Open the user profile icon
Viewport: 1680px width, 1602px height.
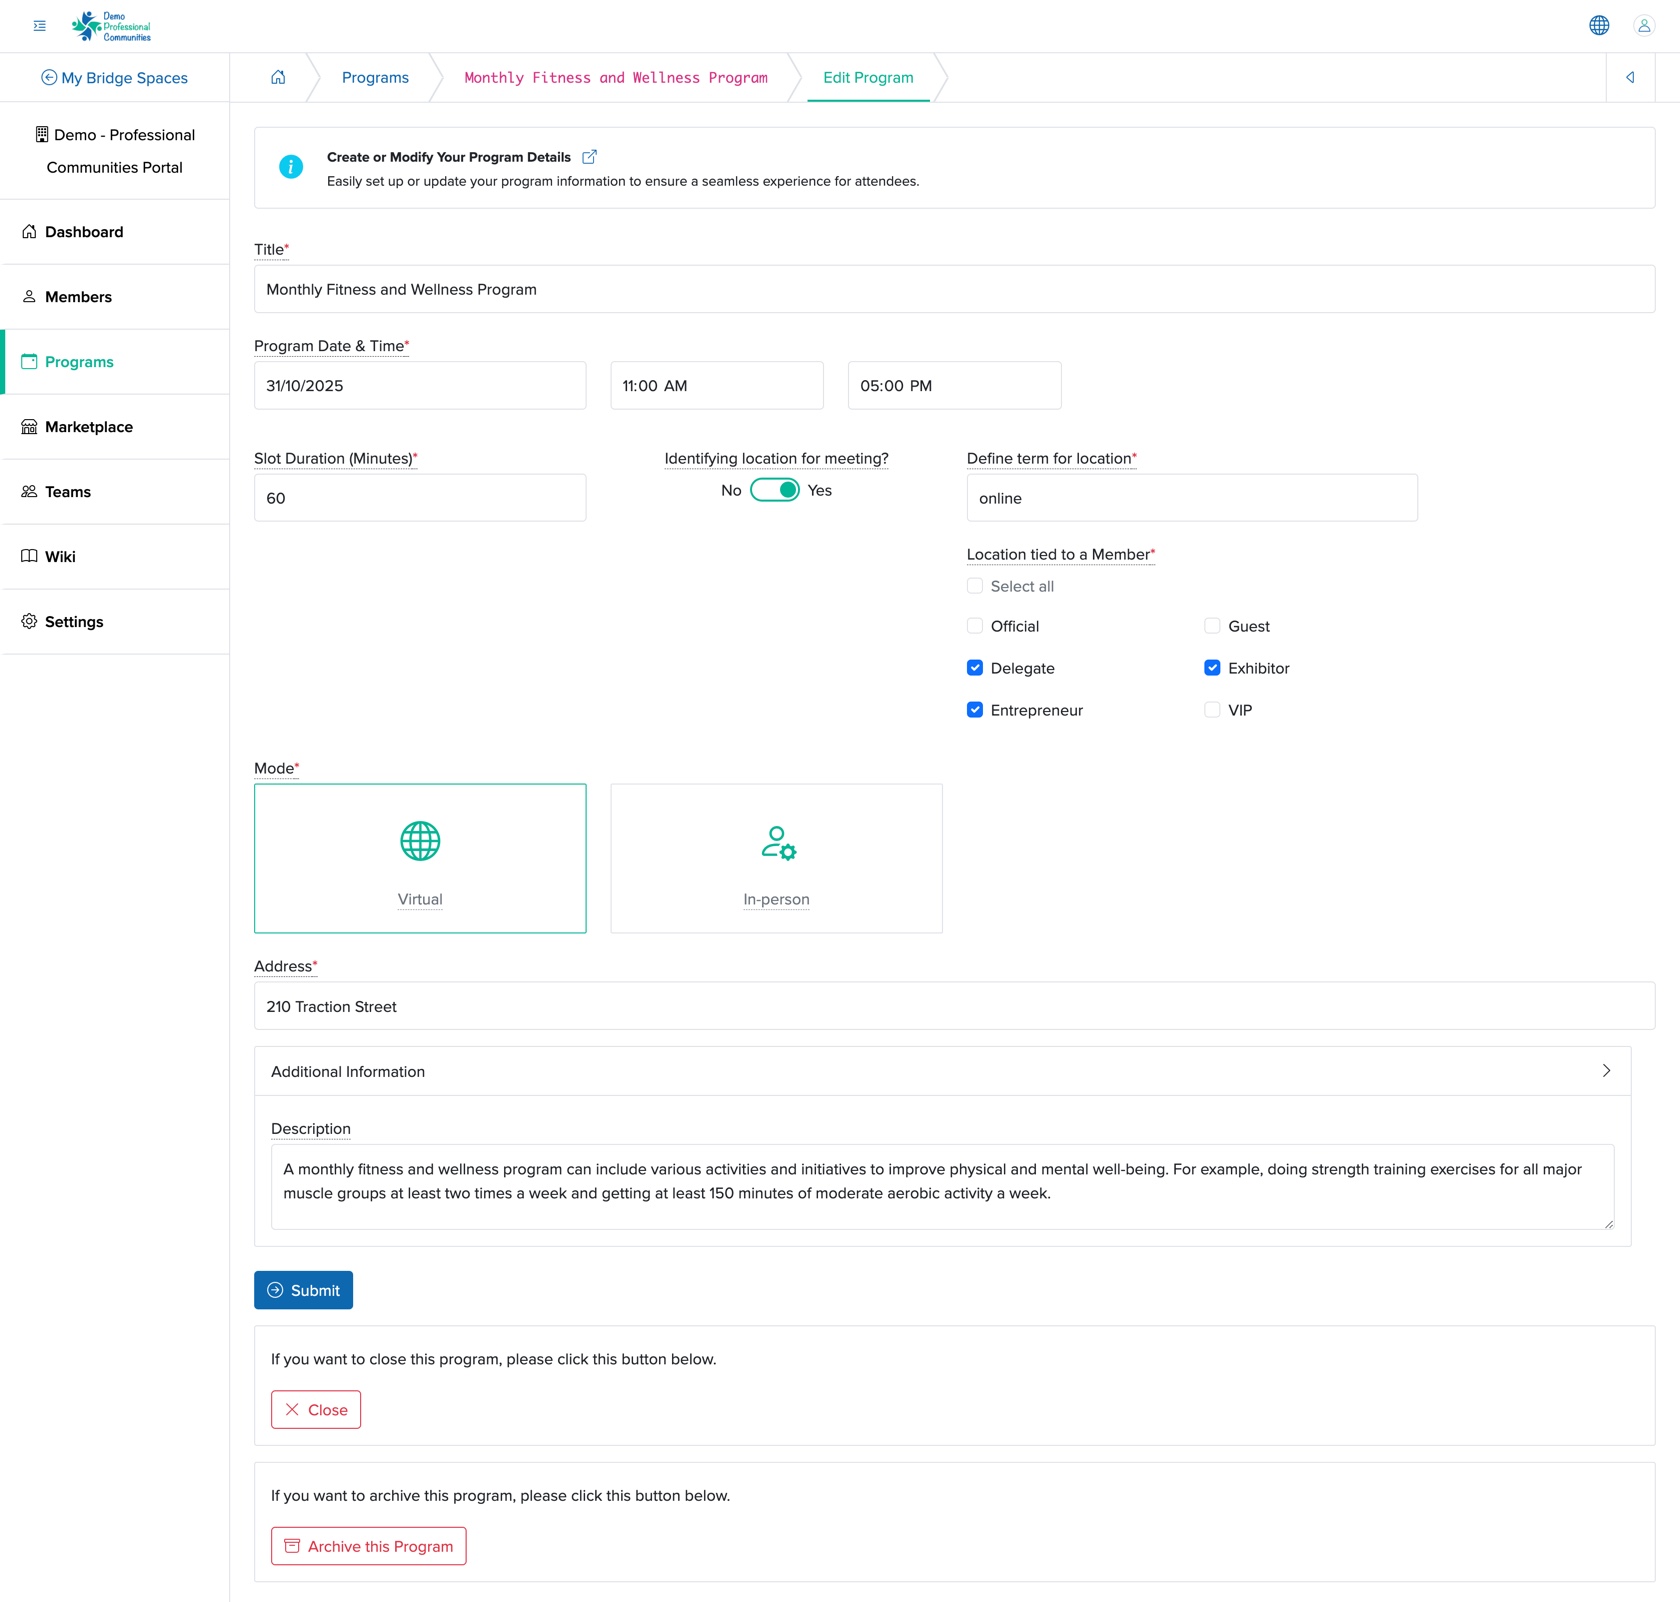pyautogui.click(x=1644, y=26)
